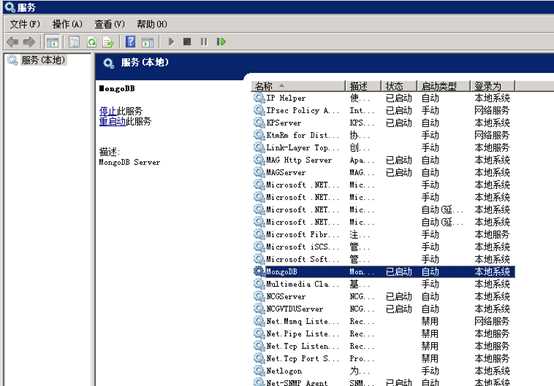Select the Net-SNMP Agent service name
The height and width of the screenshot is (386, 554).
click(297, 382)
